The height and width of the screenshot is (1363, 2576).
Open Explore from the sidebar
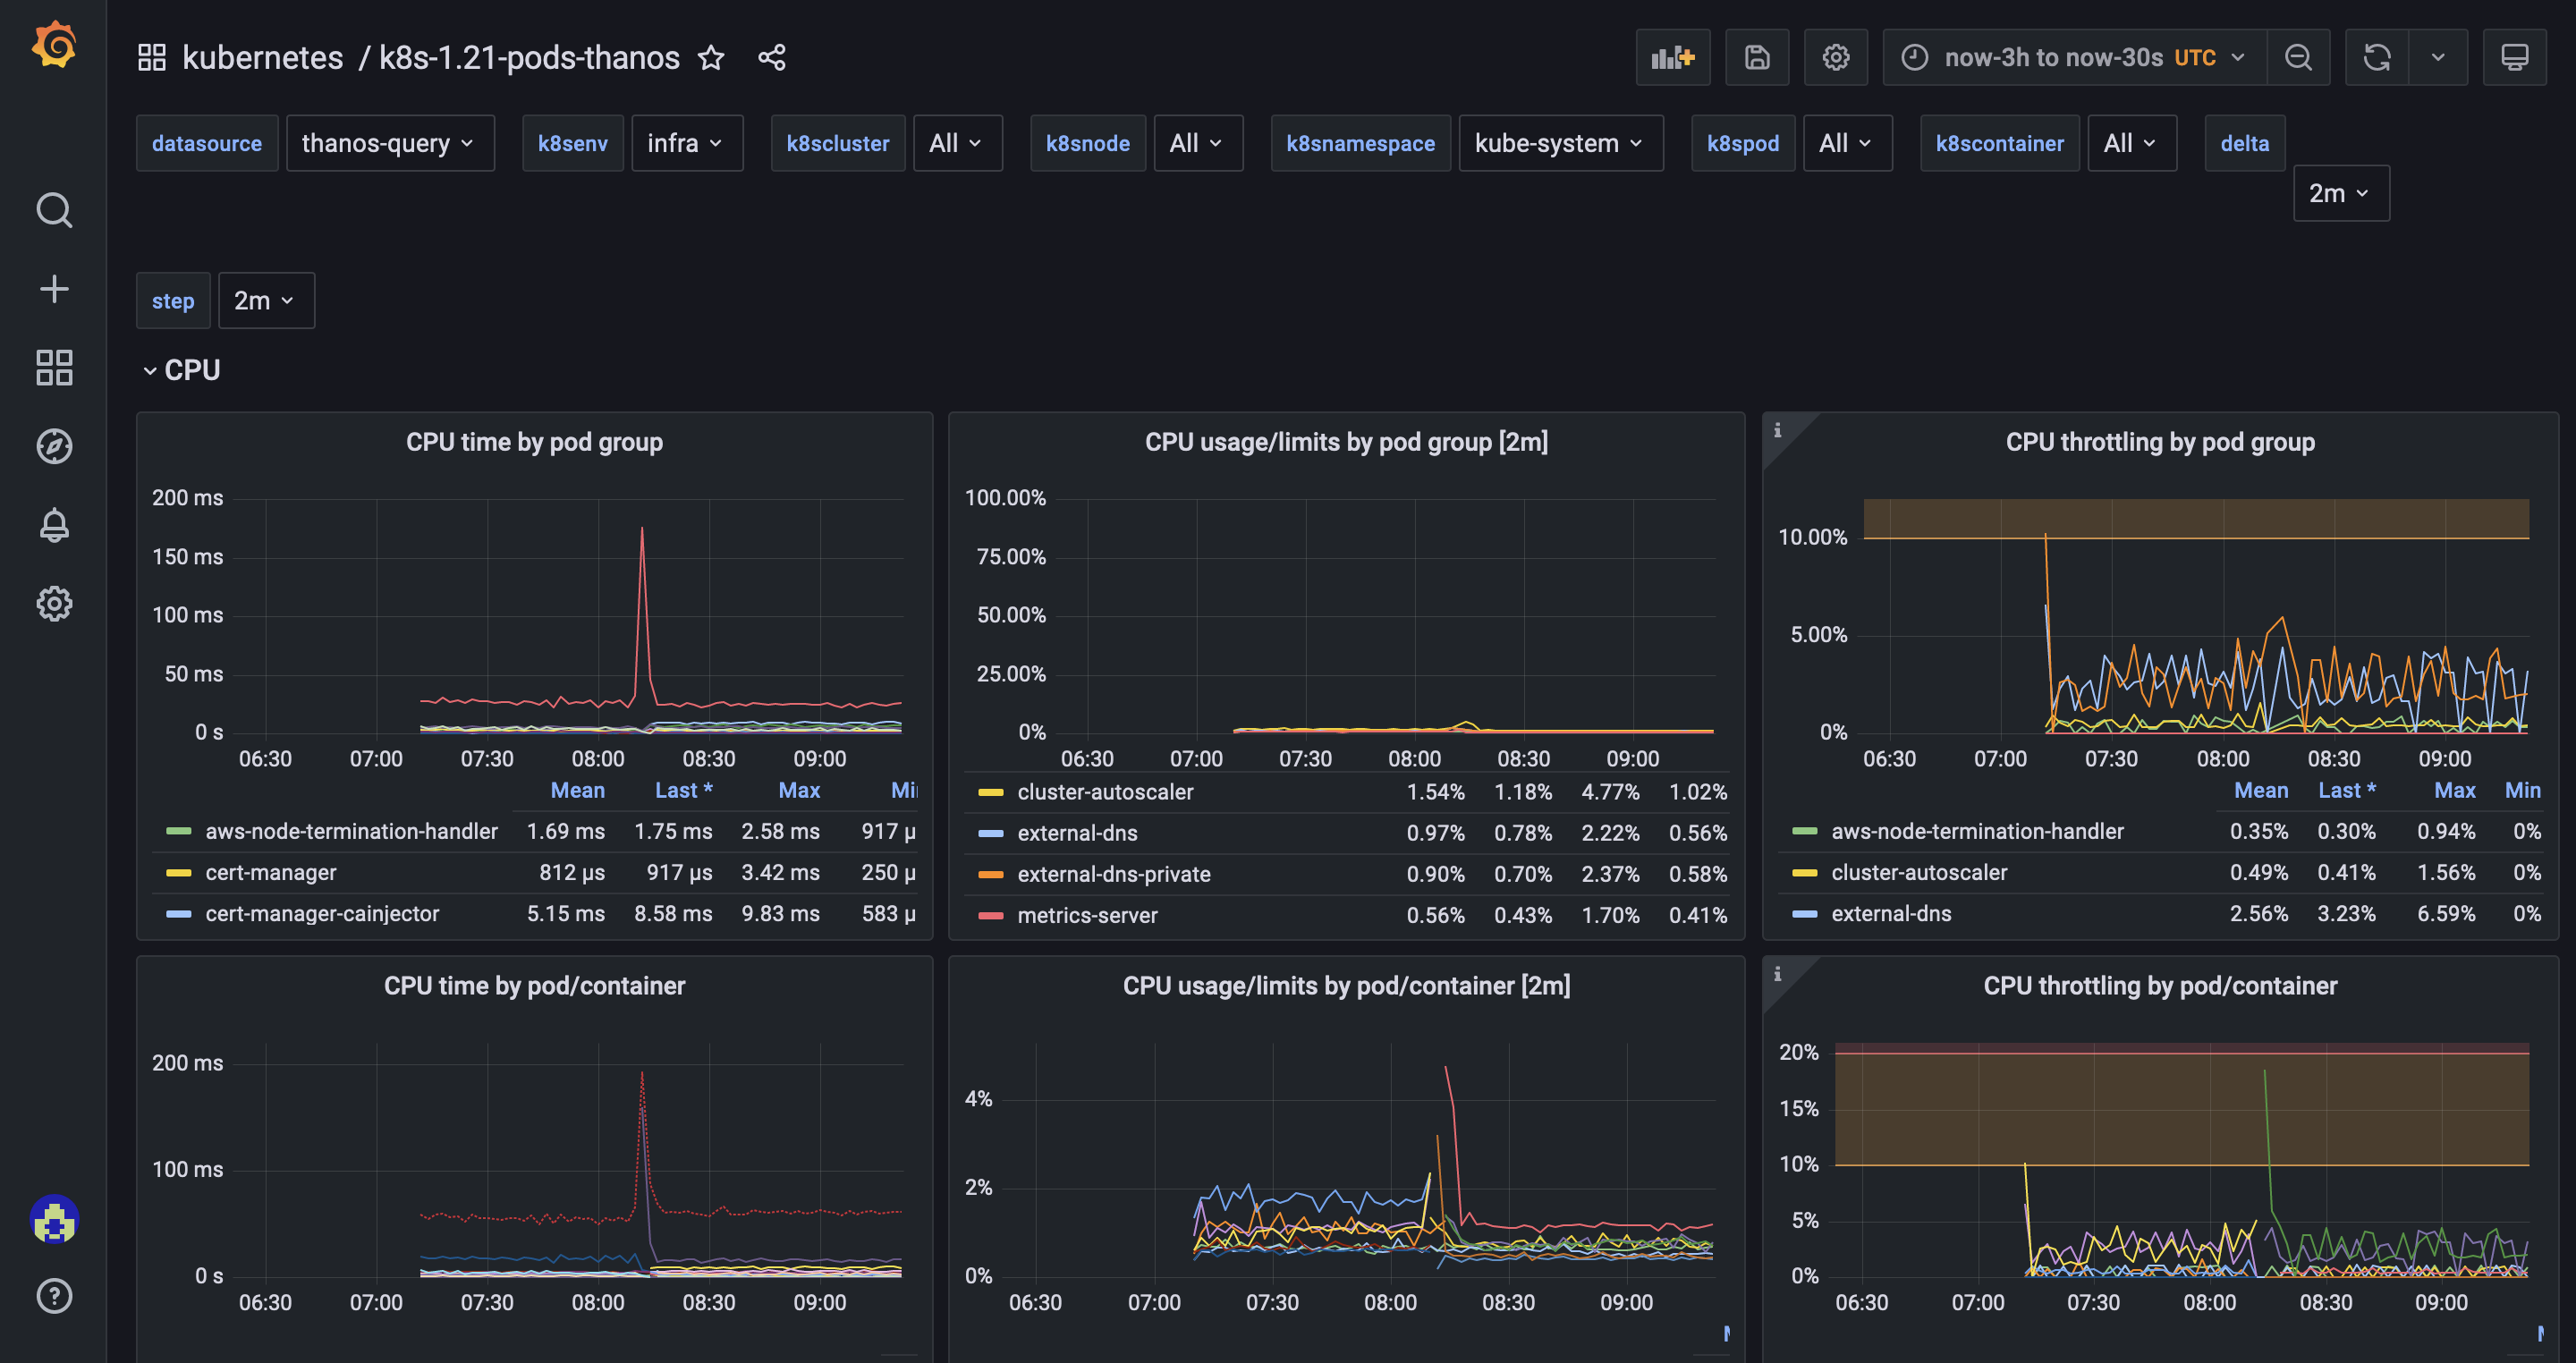53,447
